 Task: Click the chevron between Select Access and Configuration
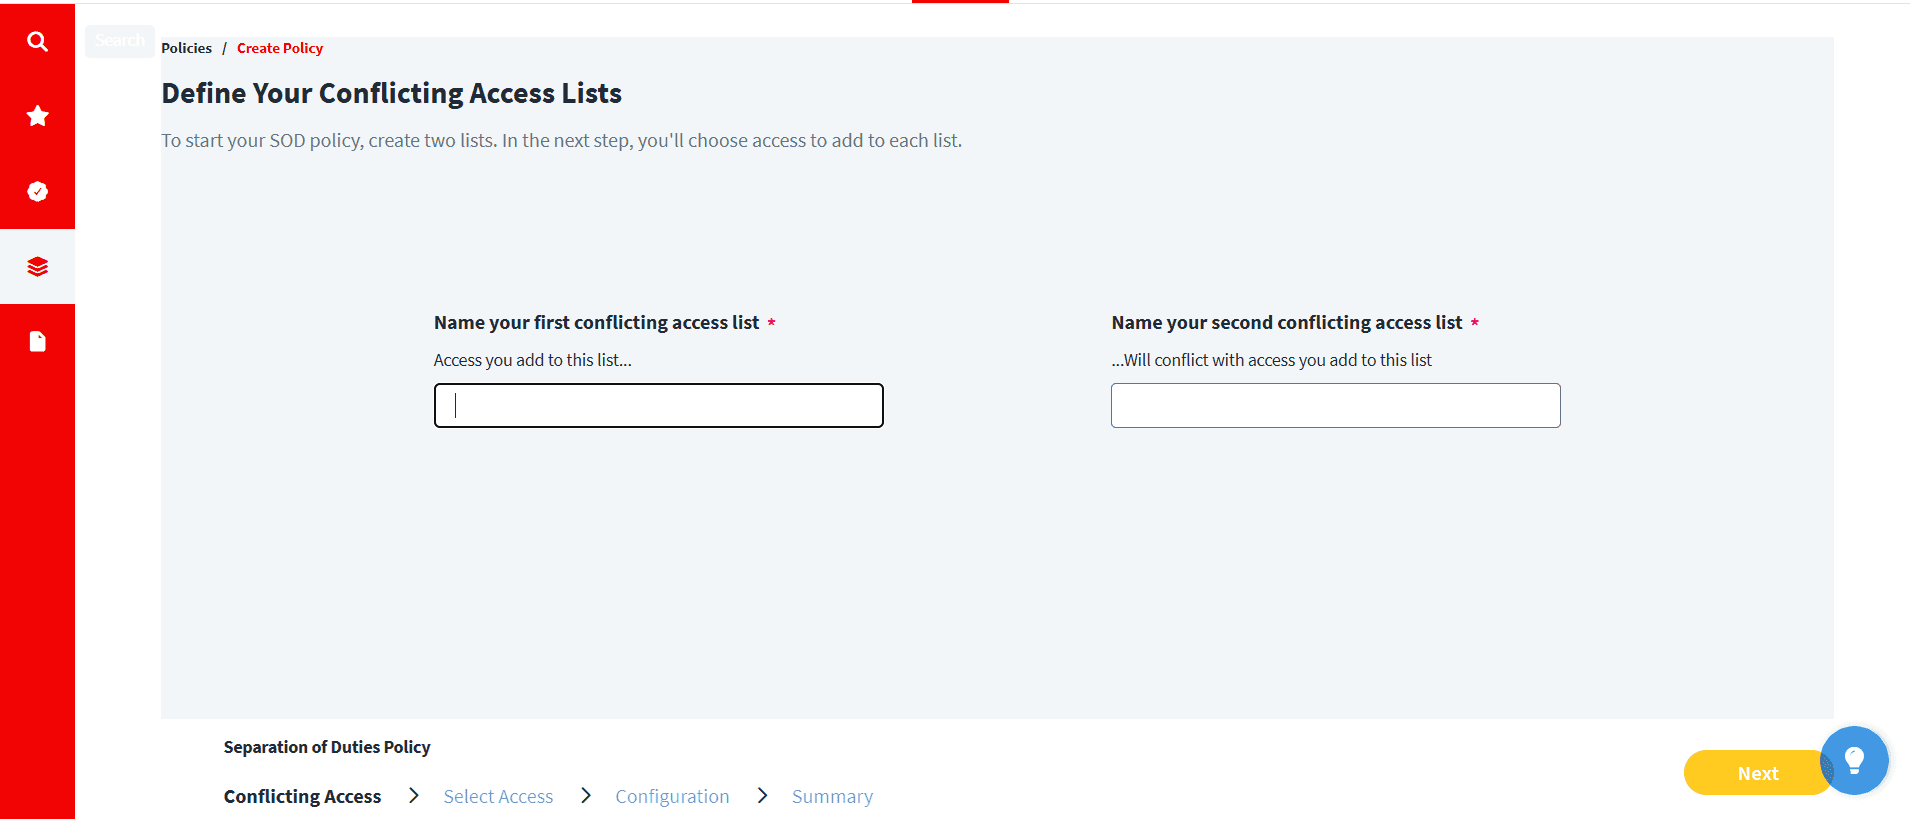[584, 795]
